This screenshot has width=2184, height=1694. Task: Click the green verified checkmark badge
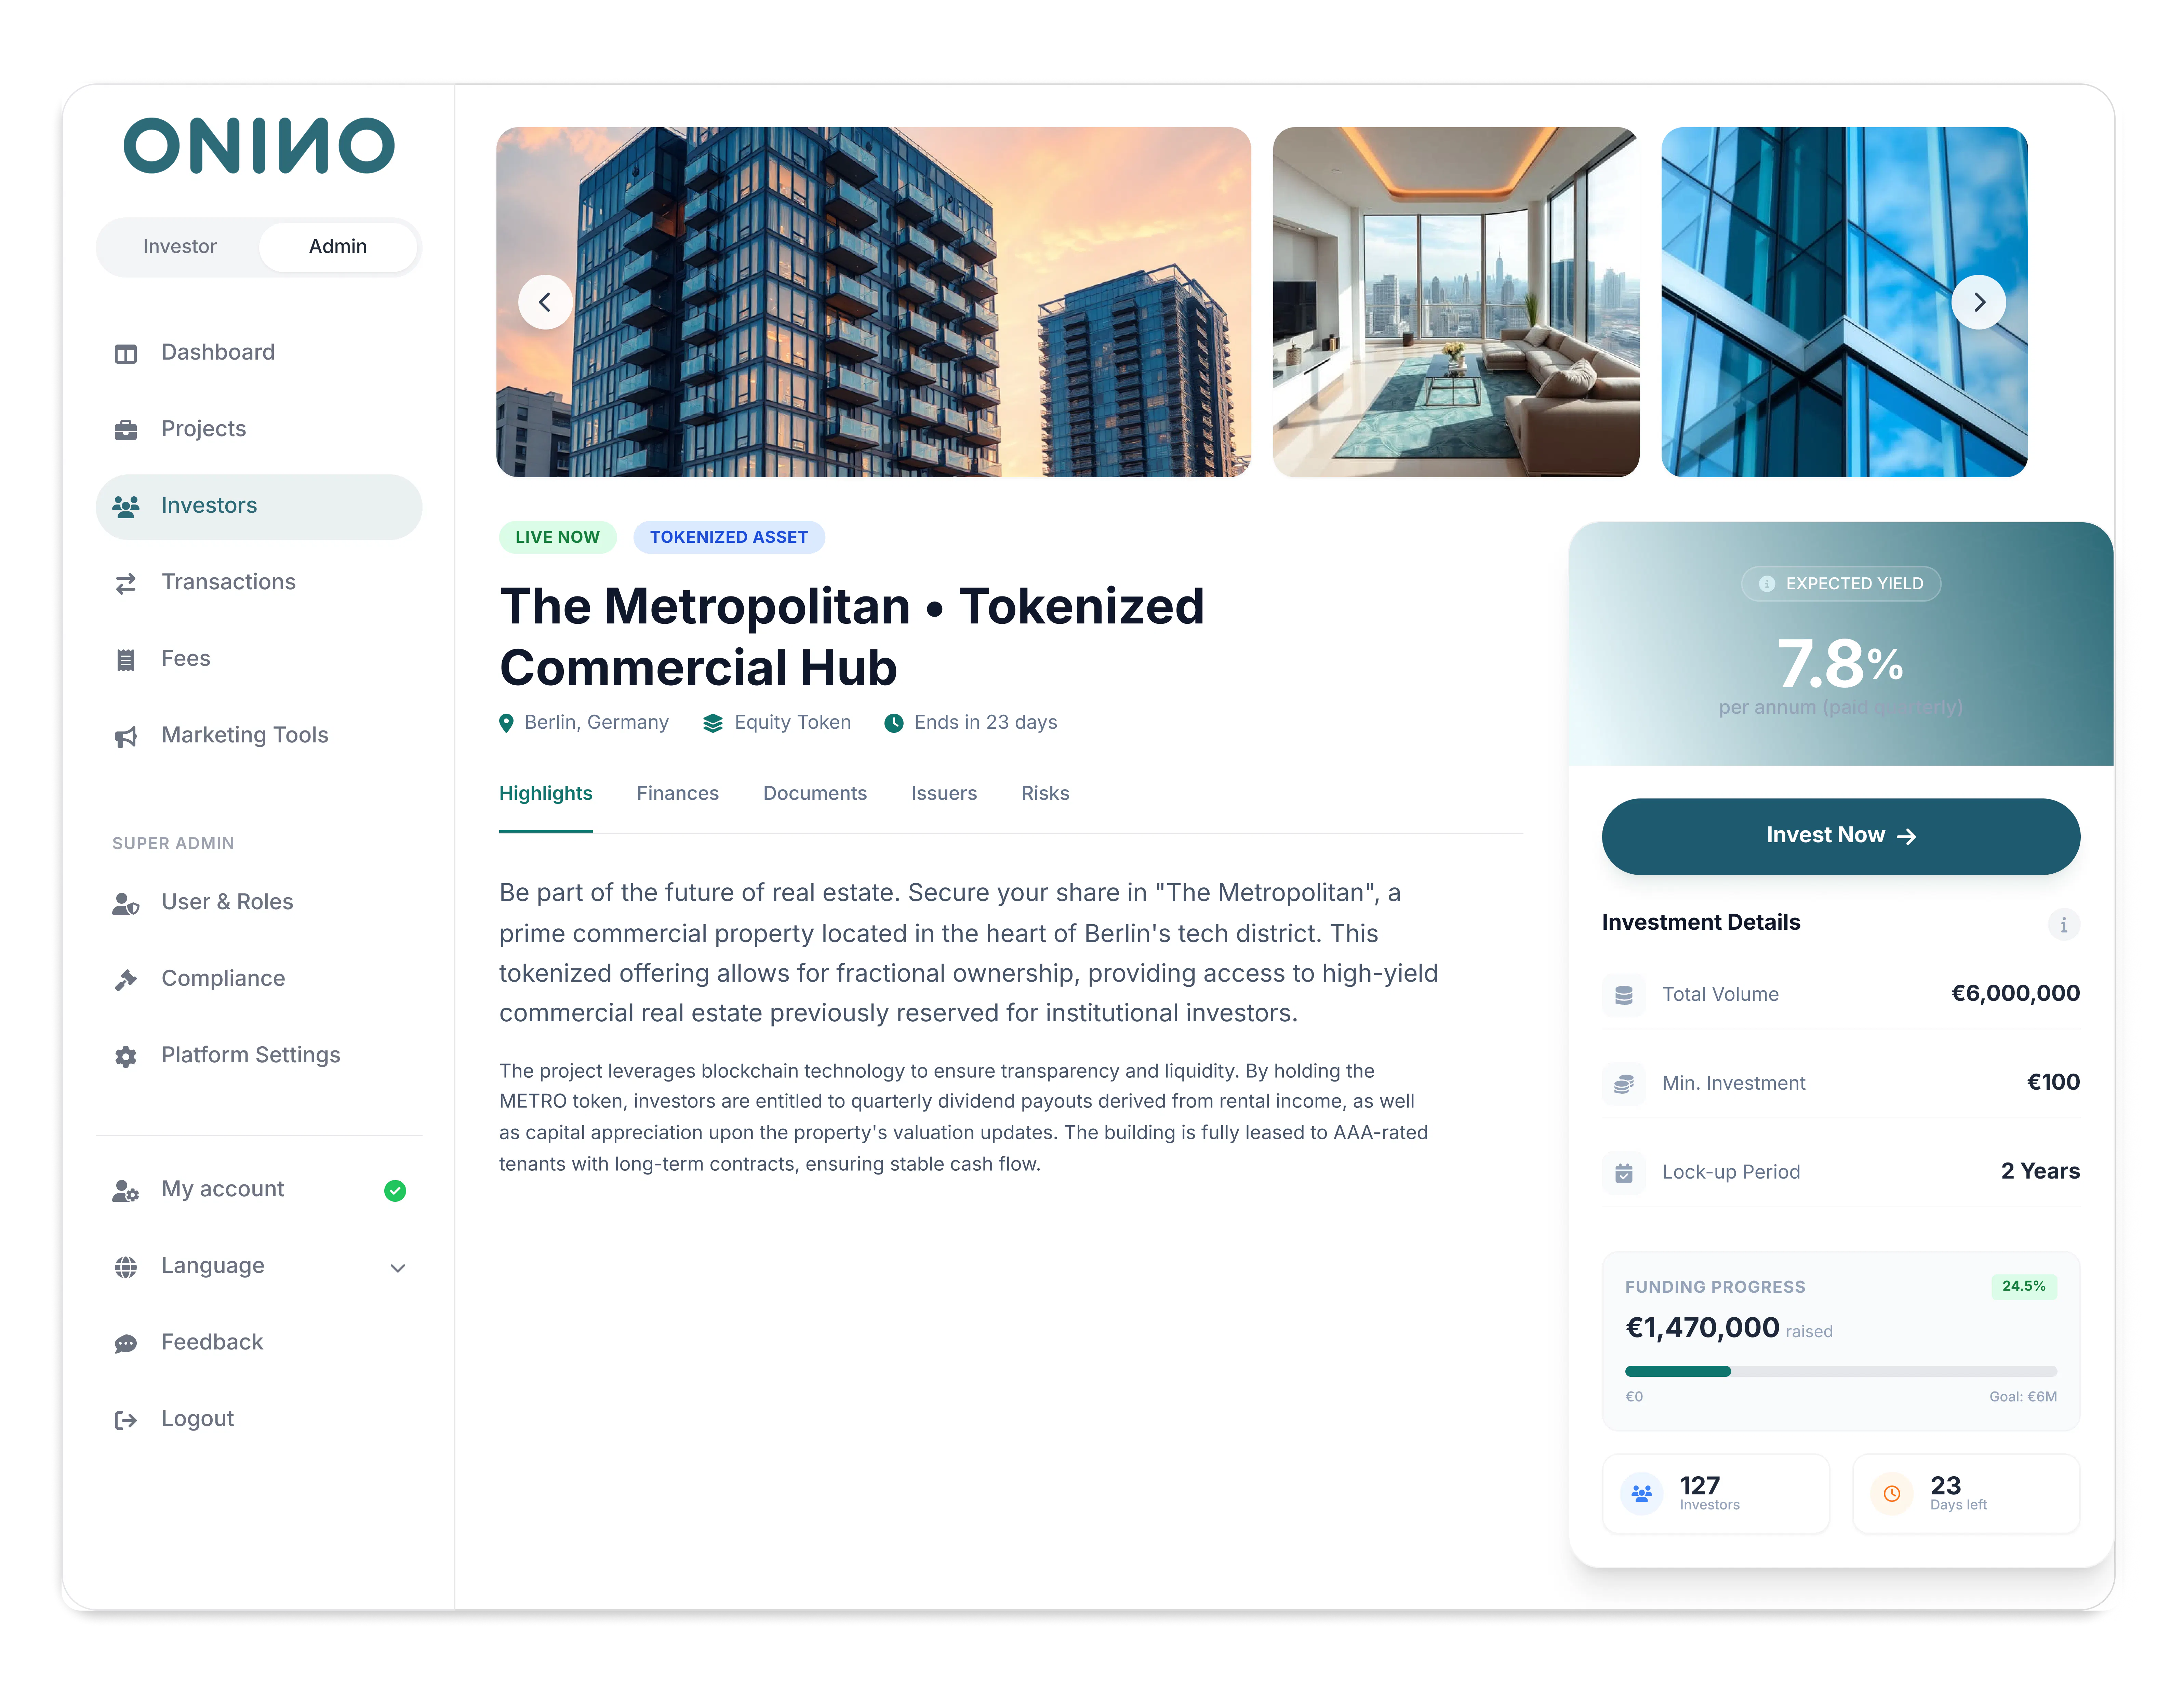tap(395, 1191)
